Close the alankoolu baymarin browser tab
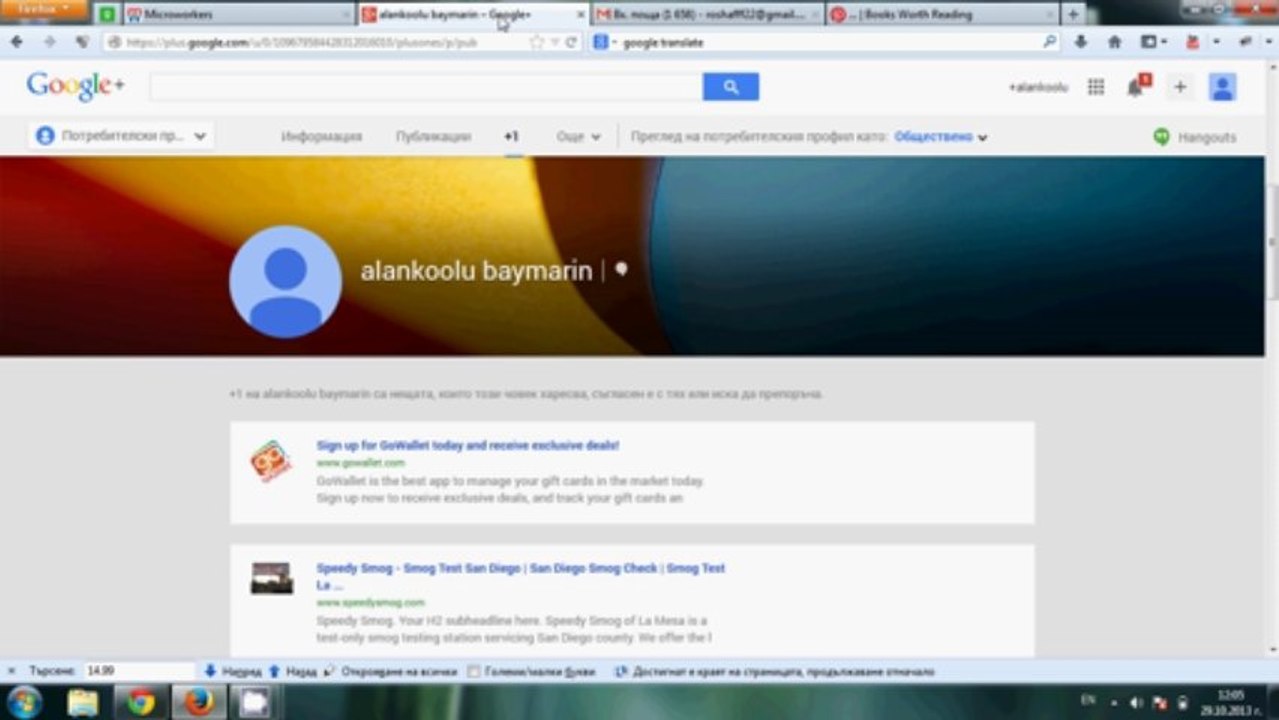Viewport: 1279px width, 720px height. (x=582, y=14)
